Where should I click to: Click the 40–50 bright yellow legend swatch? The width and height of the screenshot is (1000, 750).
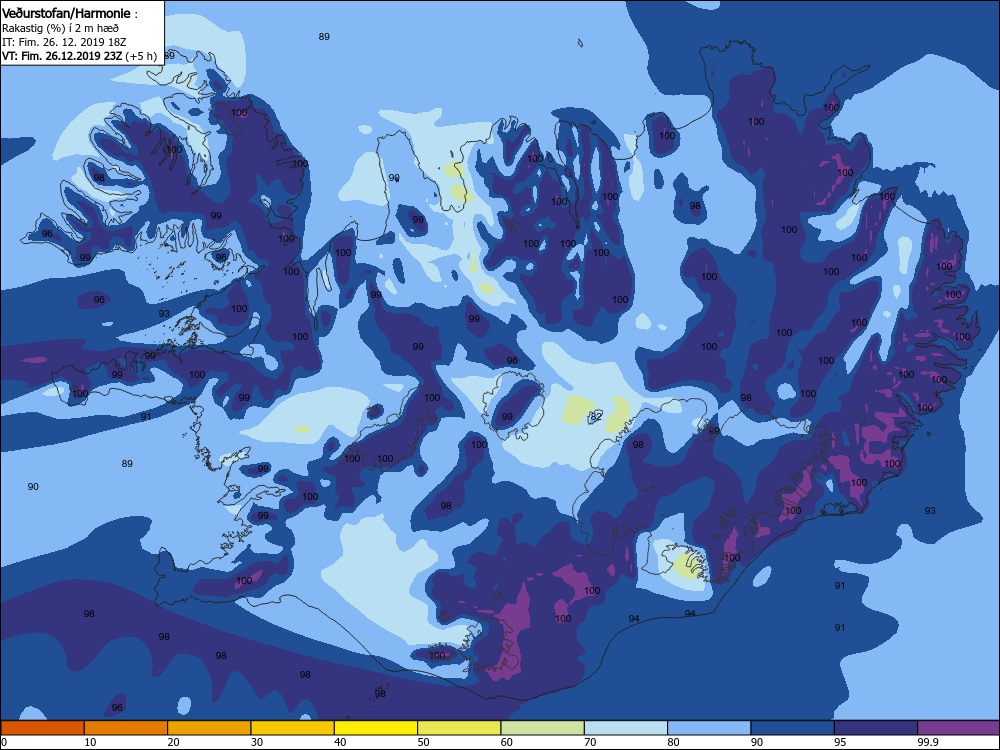(x=376, y=728)
